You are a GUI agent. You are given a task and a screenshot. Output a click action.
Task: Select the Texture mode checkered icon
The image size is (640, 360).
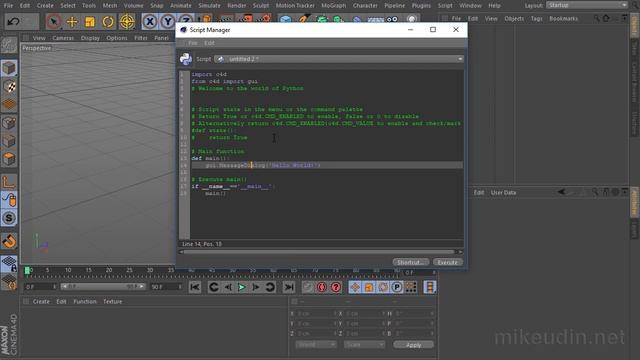[9, 87]
